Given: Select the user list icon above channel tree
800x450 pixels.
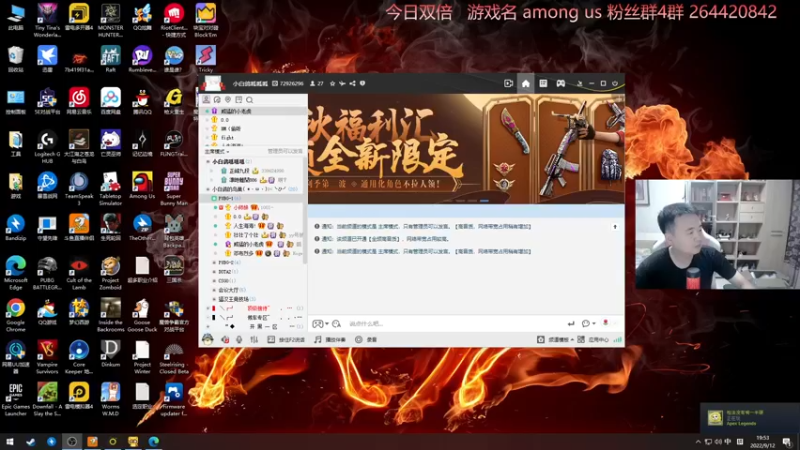Looking at the screenshot, I should tap(206, 99).
